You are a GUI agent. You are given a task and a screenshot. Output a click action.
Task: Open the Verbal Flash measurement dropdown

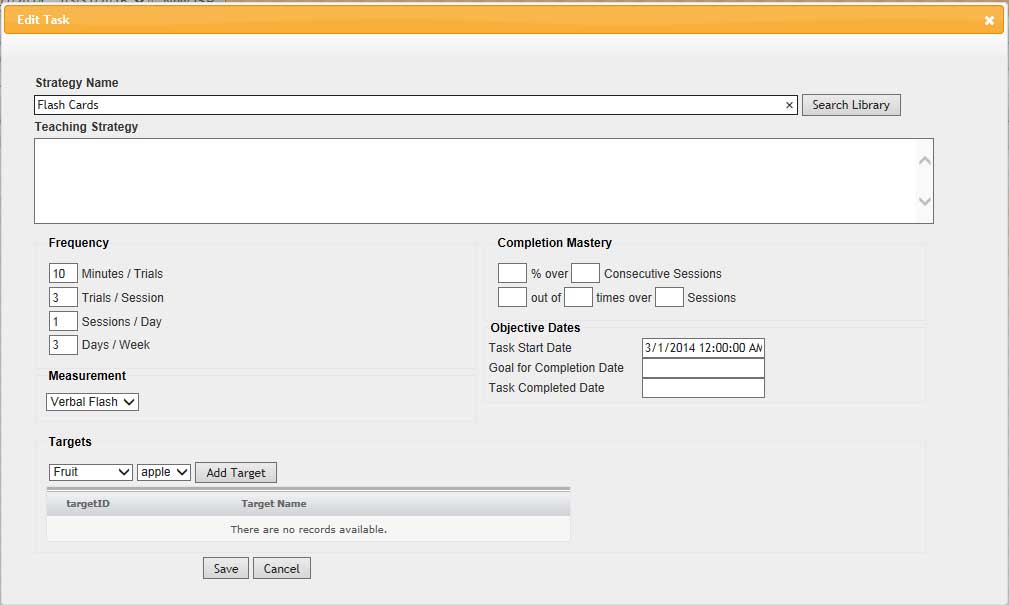pyautogui.click(x=92, y=402)
